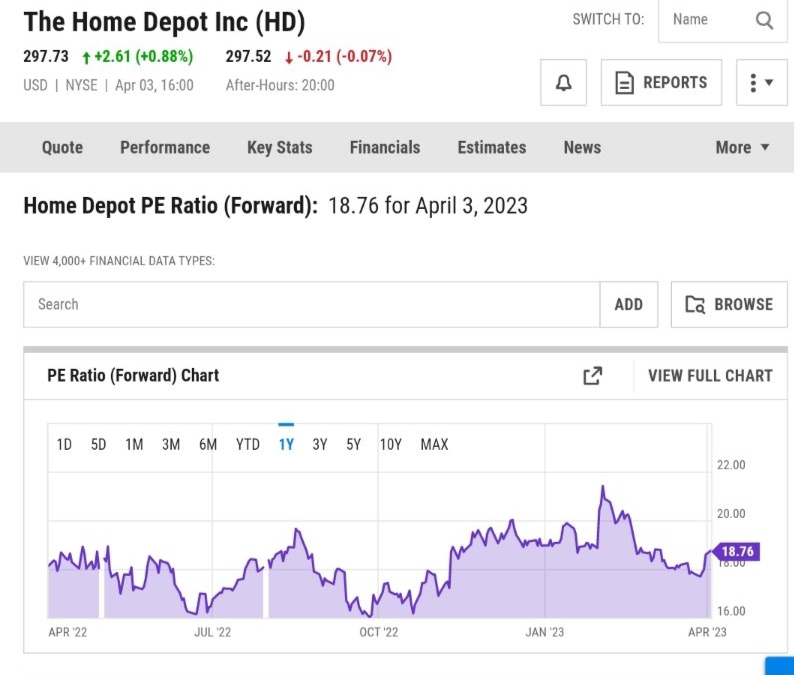Open the REPORTS button

[661, 83]
